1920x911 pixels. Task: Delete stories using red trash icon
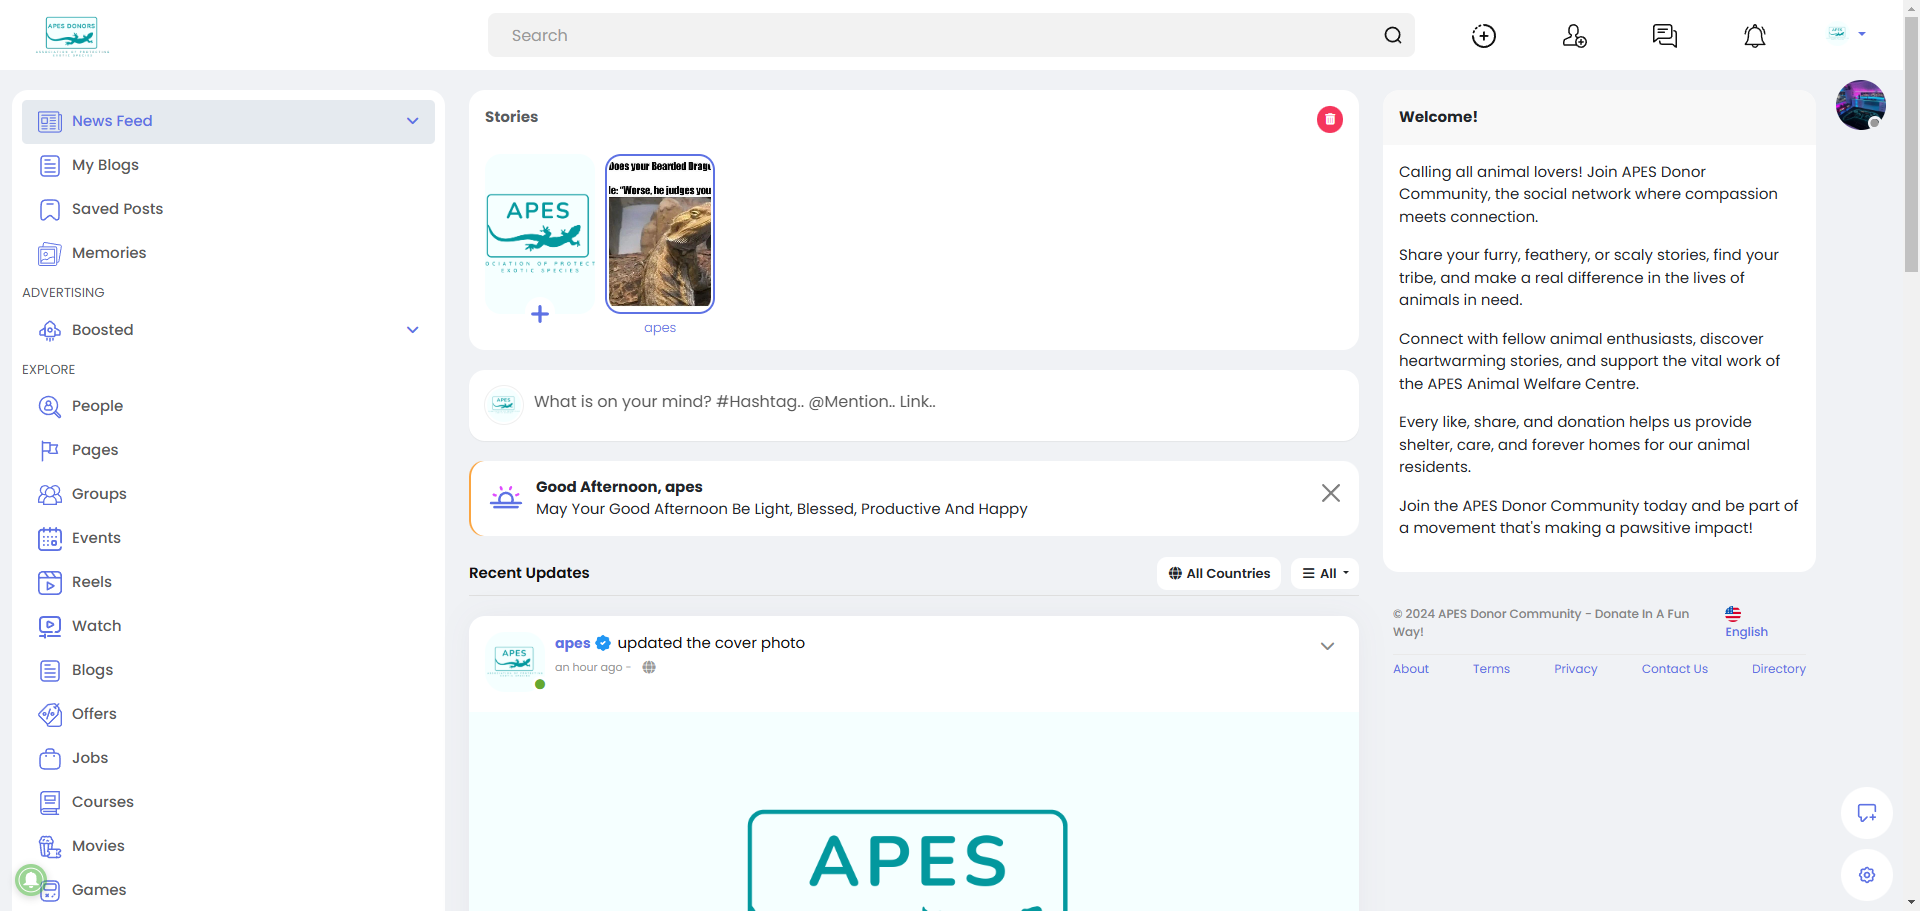click(x=1329, y=119)
